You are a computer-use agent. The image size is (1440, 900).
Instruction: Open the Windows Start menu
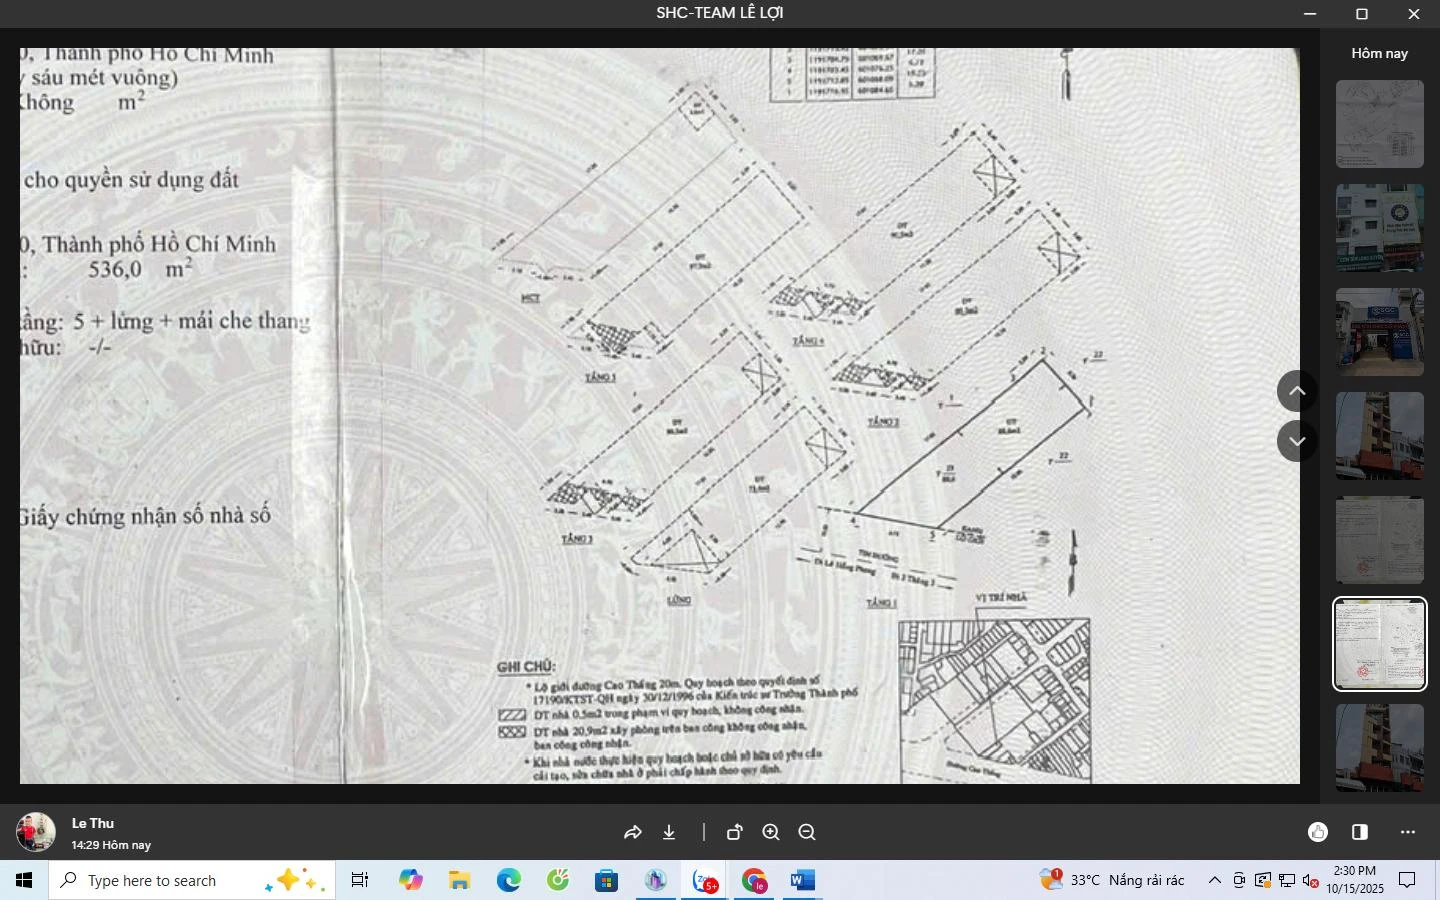coord(24,880)
